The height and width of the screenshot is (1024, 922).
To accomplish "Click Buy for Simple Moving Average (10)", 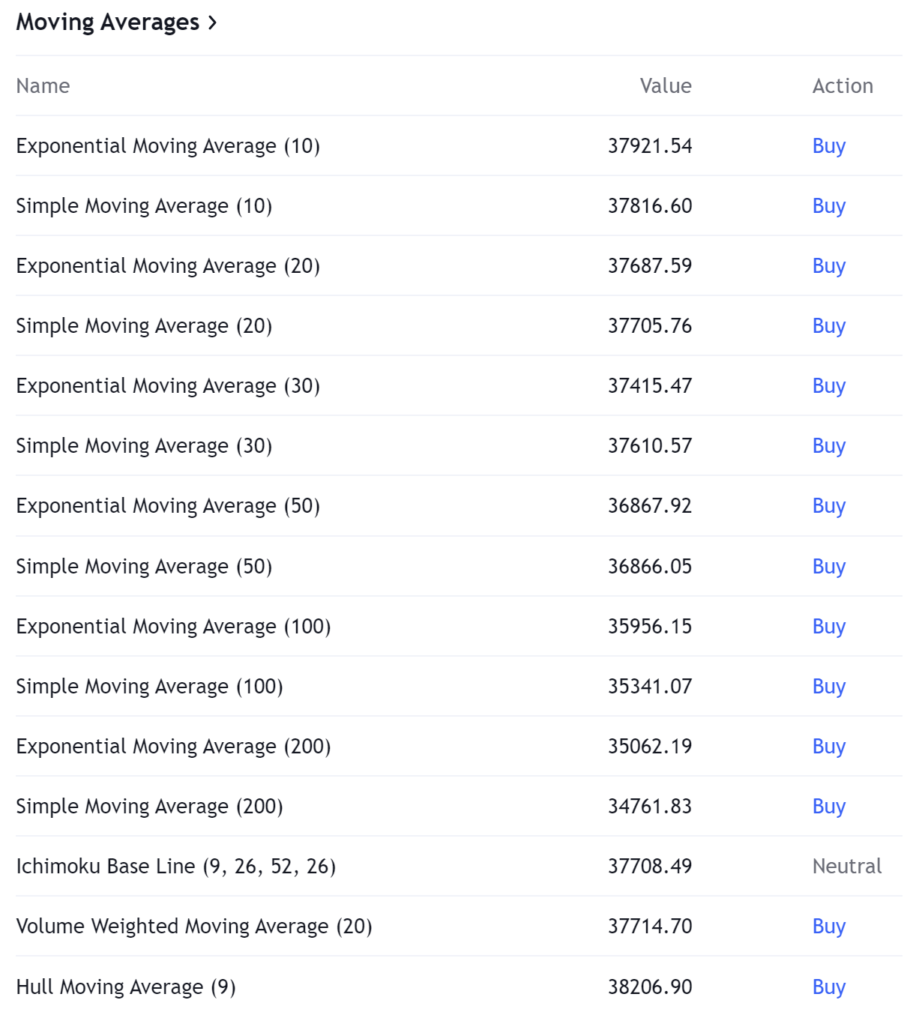I will pyautogui.click(x=829, y=206).
